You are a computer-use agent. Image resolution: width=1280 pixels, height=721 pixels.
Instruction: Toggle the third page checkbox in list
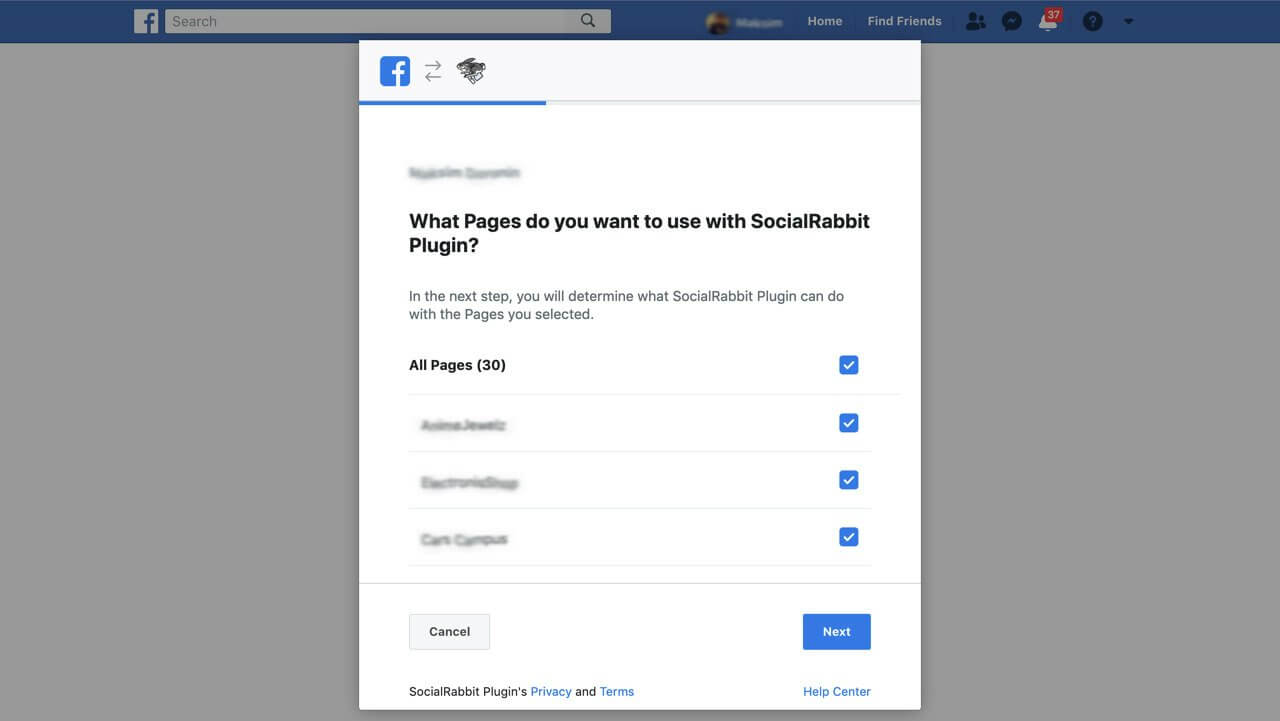point(849,537)
